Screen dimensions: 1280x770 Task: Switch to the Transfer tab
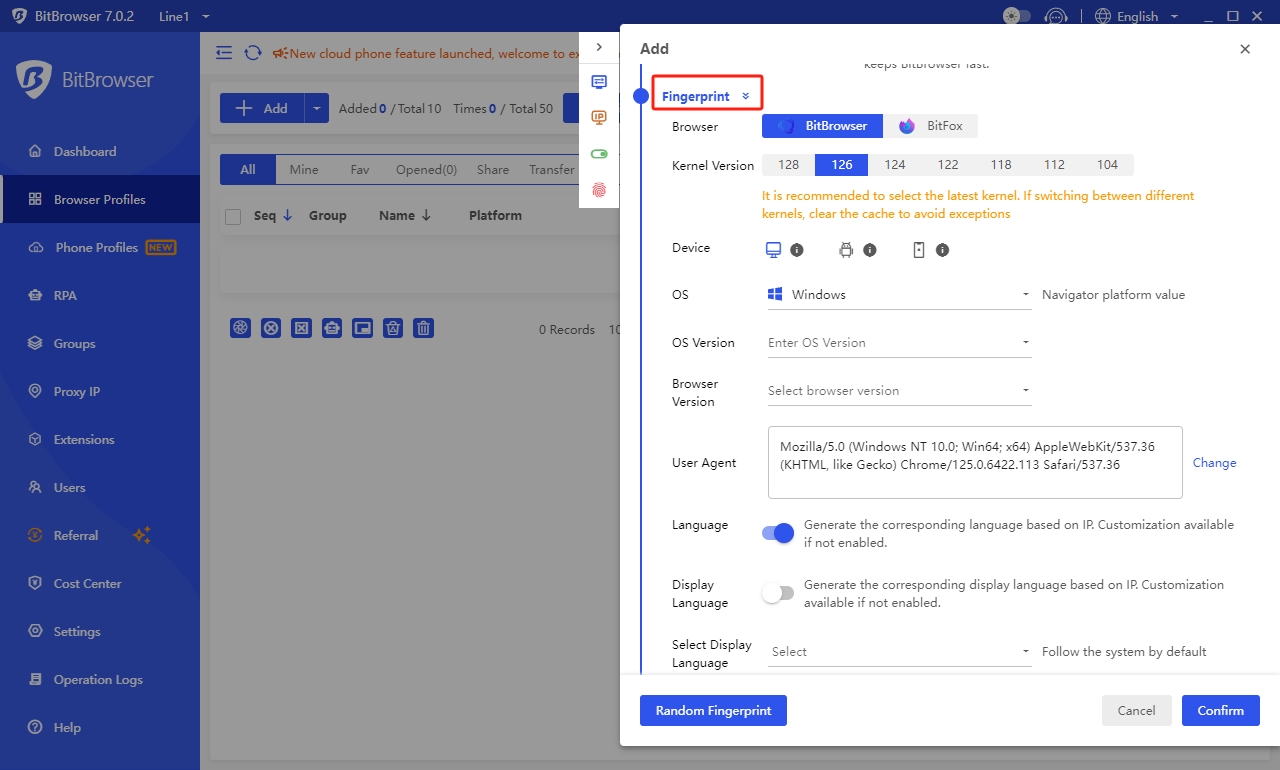pyautogui.click(x=552, y=170)
